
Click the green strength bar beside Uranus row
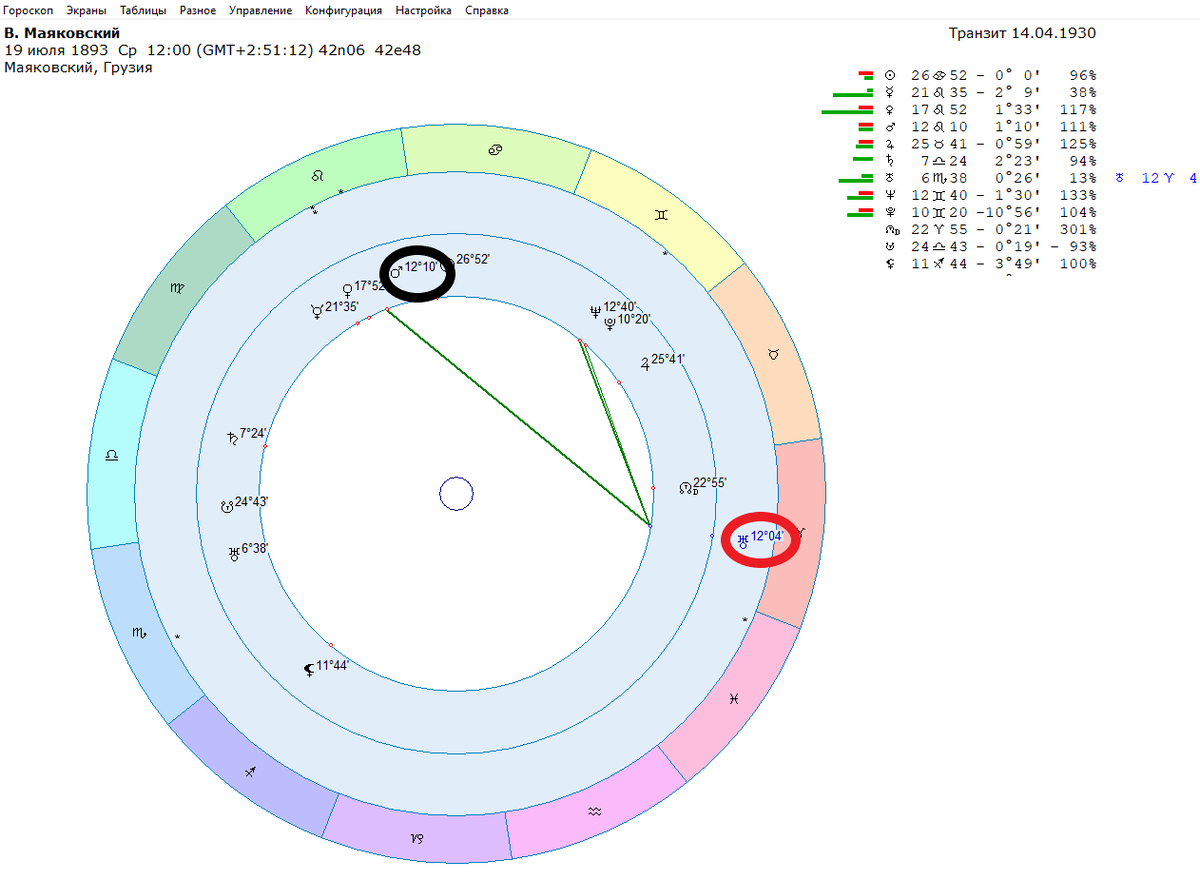tap(857, 180)
